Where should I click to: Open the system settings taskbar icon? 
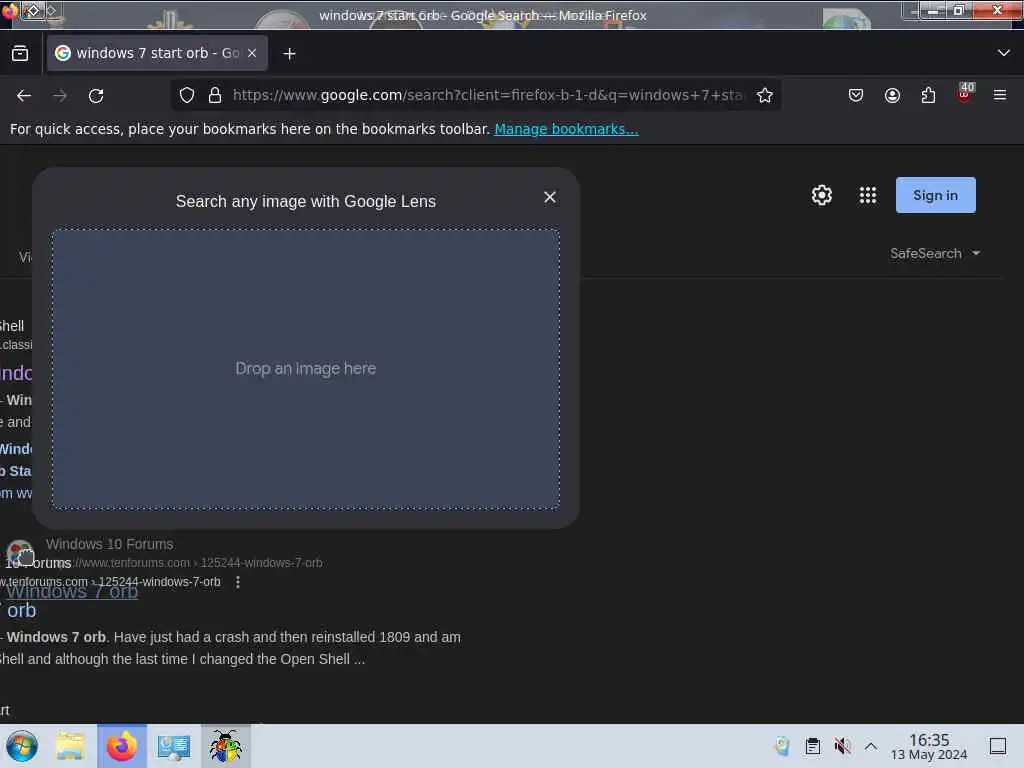(x=174, y=746)
